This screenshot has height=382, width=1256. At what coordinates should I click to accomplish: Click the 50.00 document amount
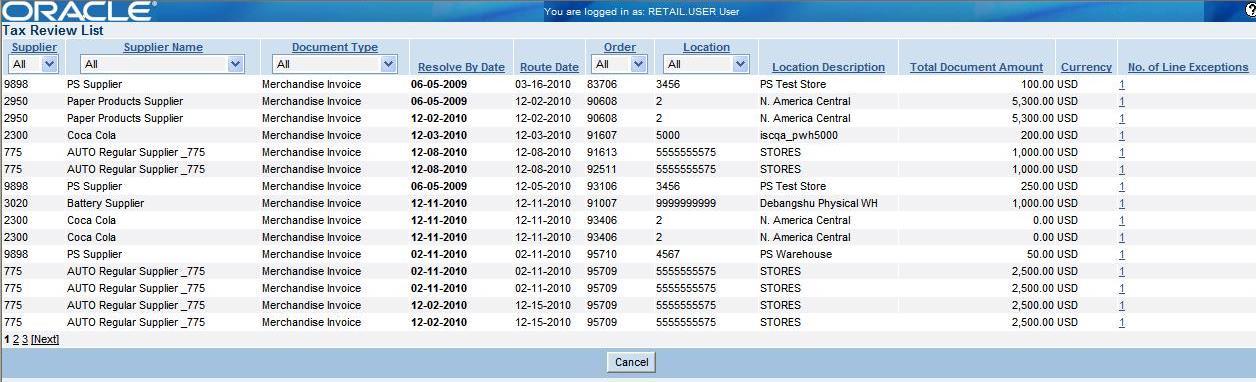1040,254
